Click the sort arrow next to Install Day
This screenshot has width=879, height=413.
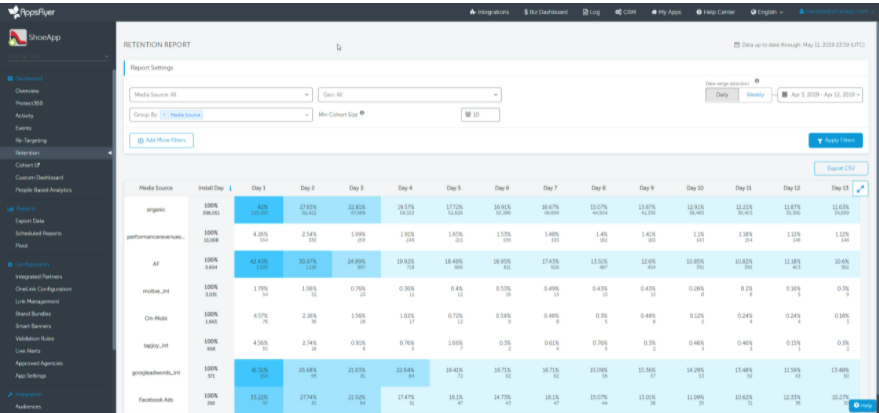tap(230, 188)
